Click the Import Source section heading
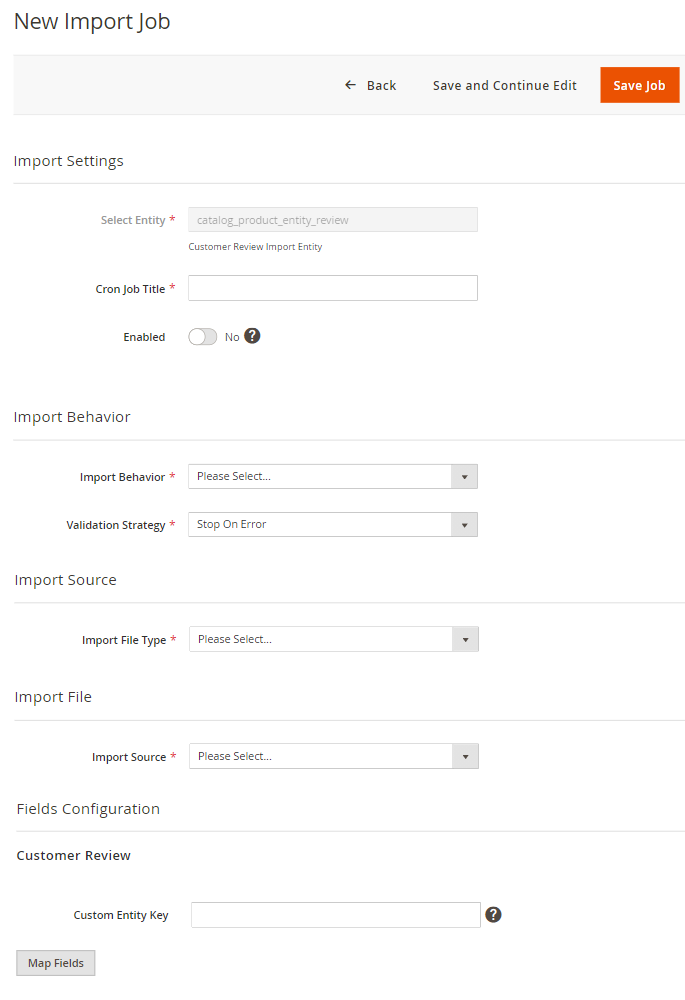685x1000 pixels. pos(65,580)
